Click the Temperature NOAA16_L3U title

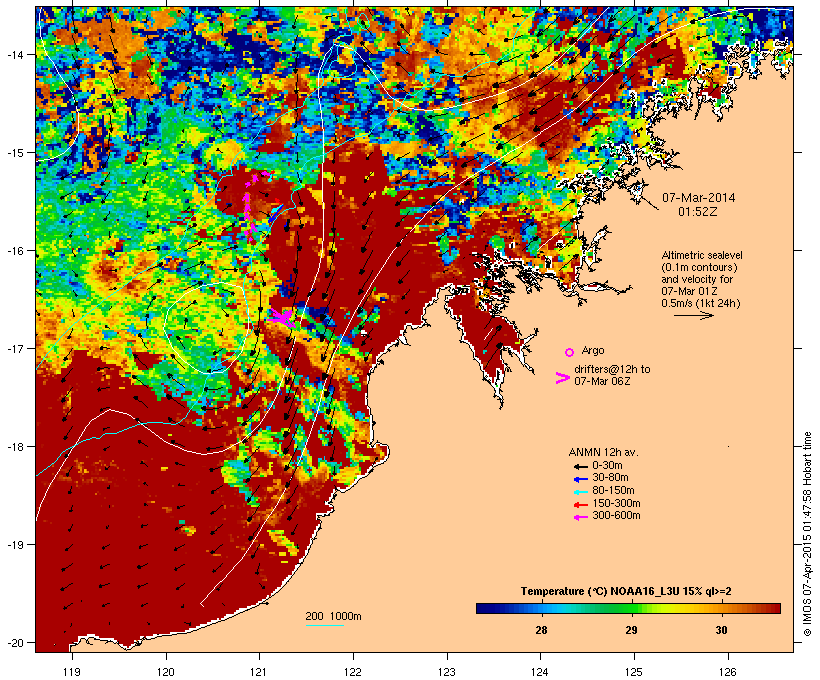pos(626,592)
